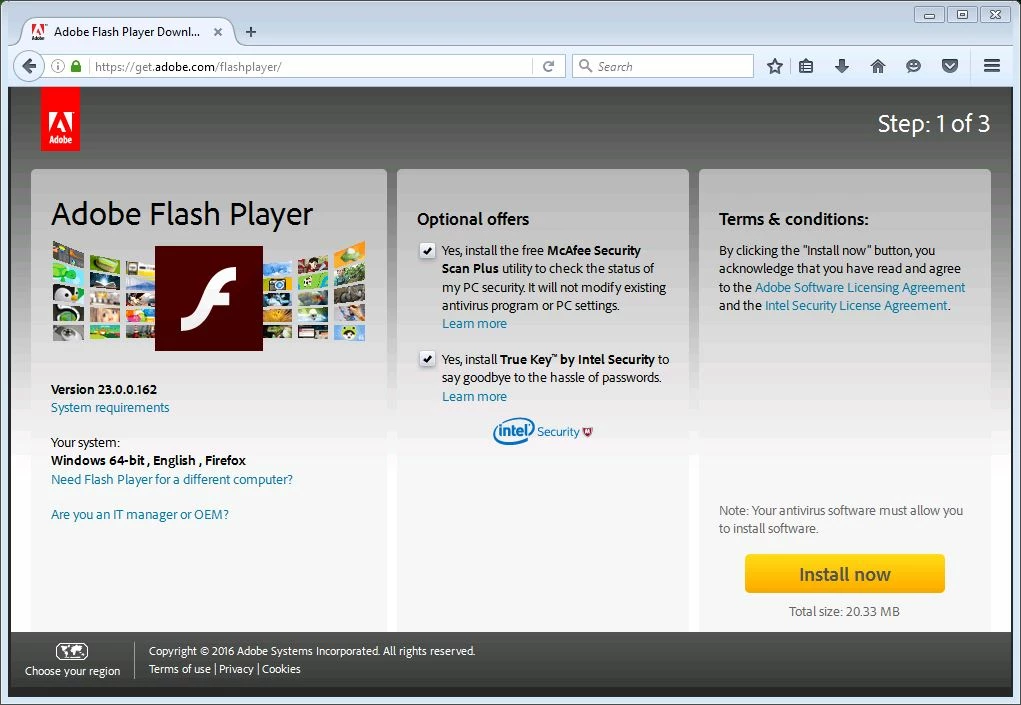The height and width of the screenshot is (705, 1021).
Task: Click the browser Back arrow button
Action: click(x=29, y=66)
